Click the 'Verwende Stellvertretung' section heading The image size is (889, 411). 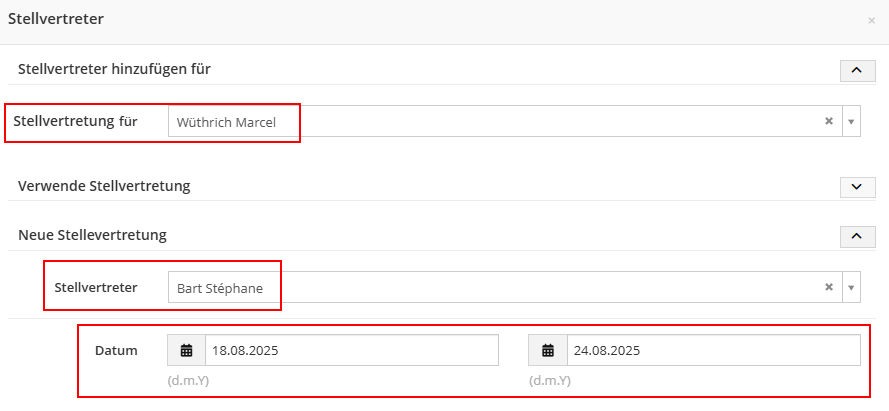tap(104, 185)
